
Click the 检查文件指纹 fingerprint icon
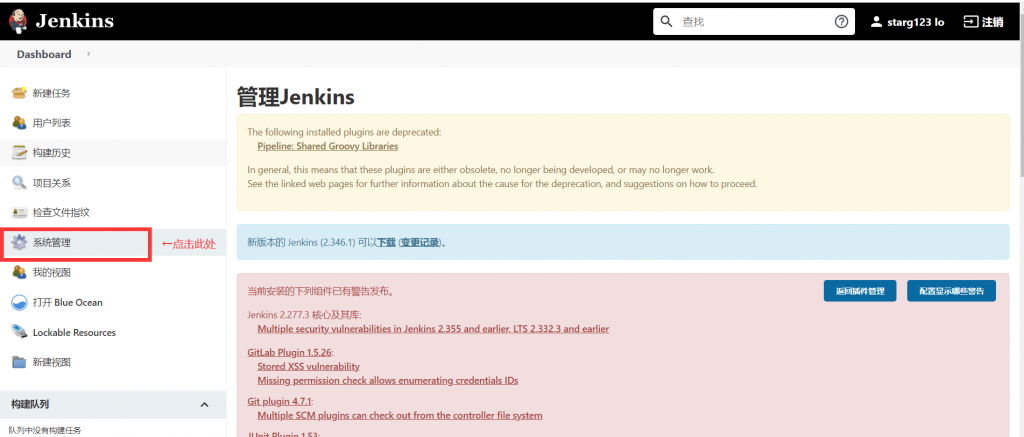[x=20, y=212]
